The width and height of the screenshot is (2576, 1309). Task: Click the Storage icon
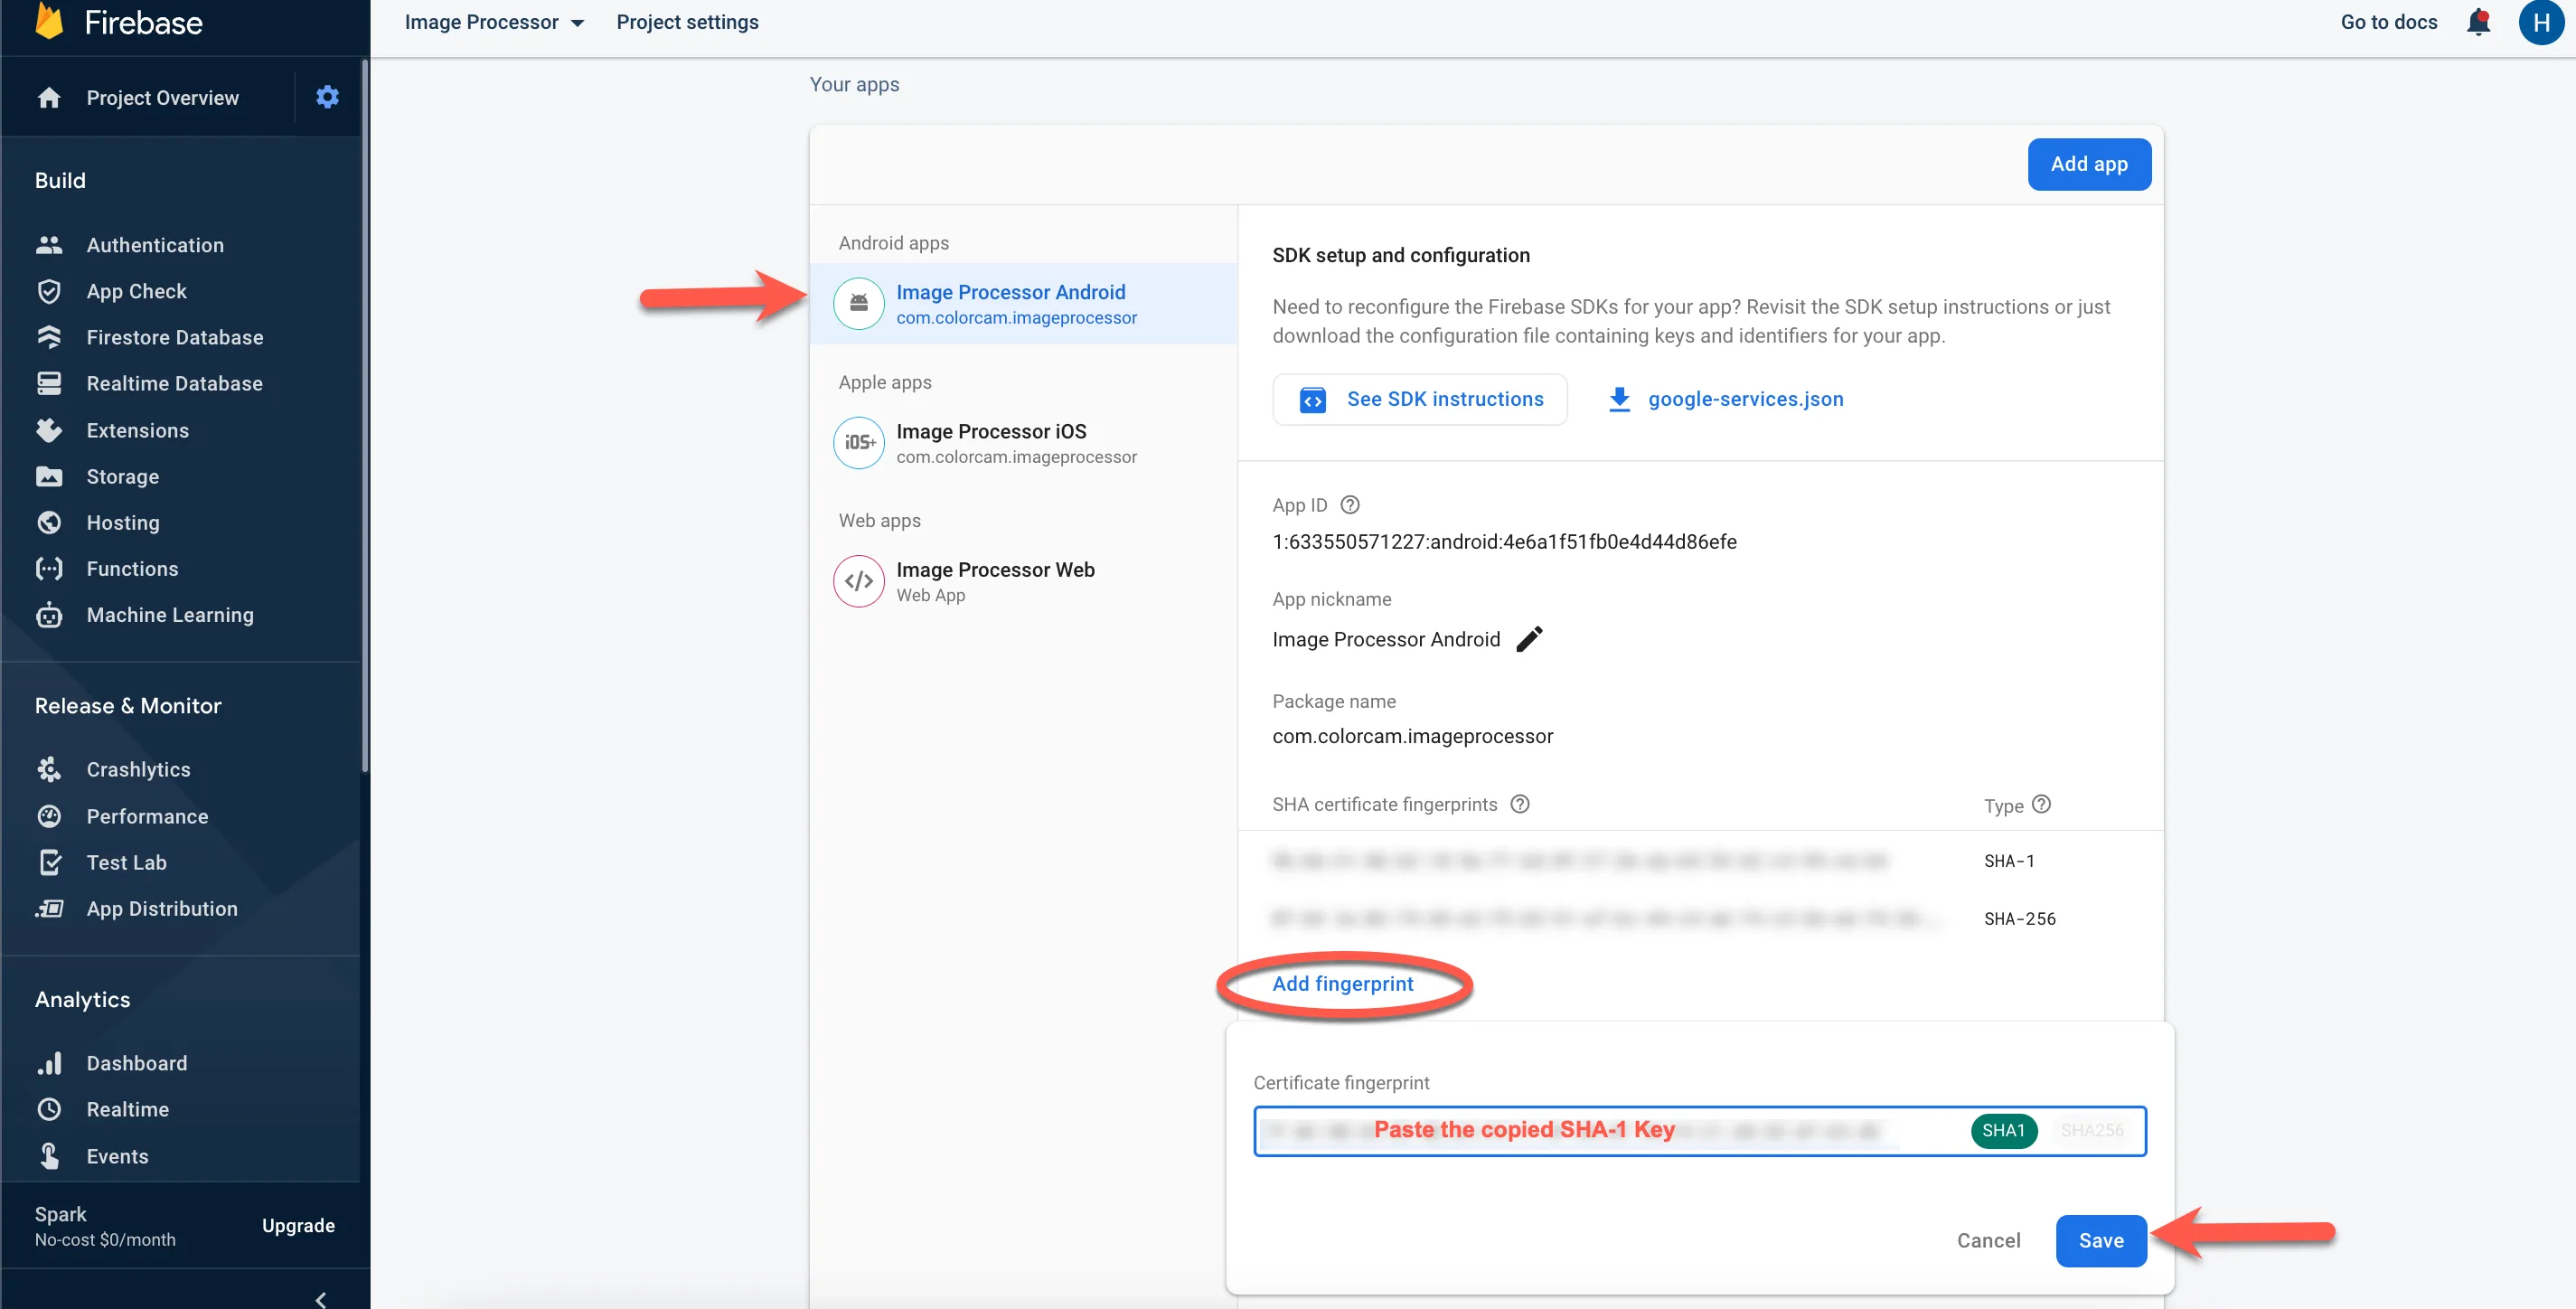click(49, 476)
